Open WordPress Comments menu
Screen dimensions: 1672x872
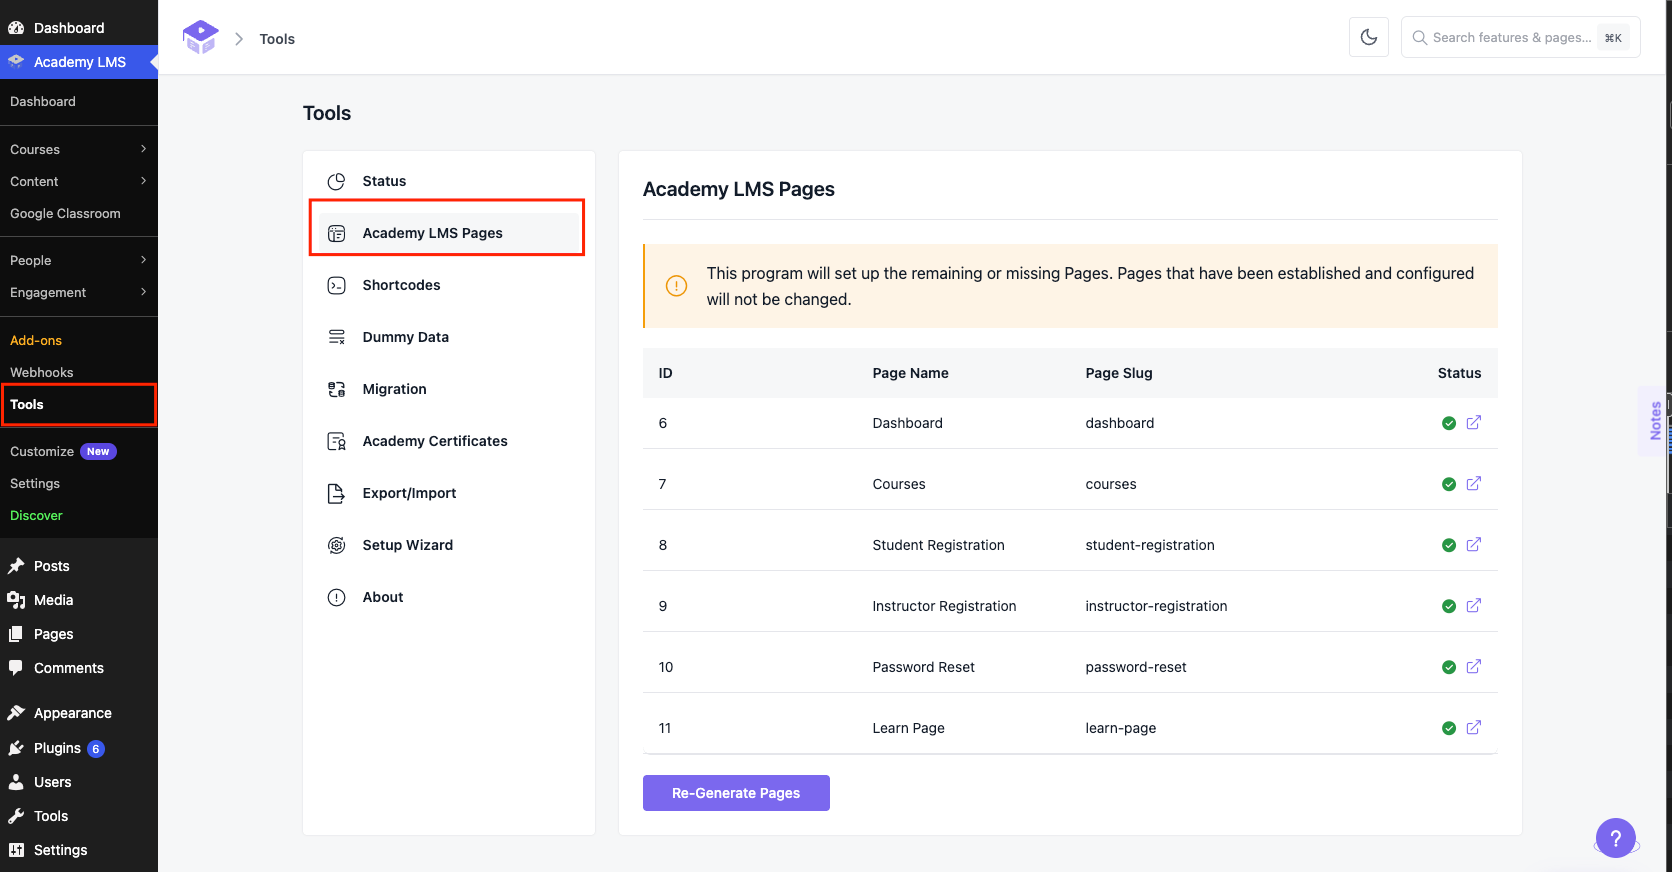point(79,668)
